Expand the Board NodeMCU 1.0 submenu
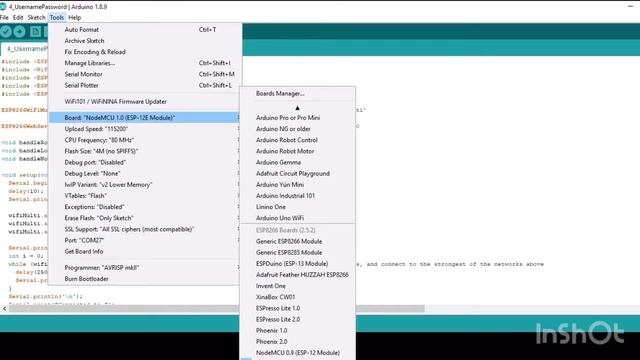Viewport: 640px width, 360px height. pos(144,118)
